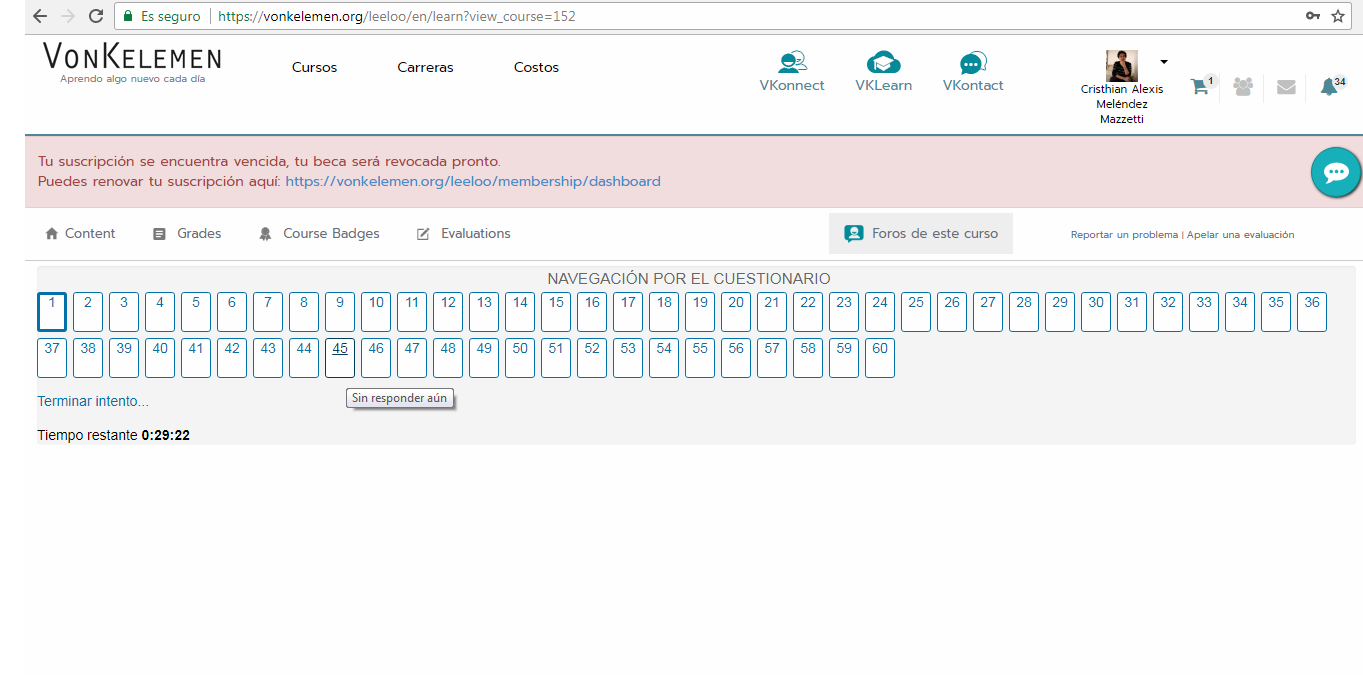Open the VKontact chat icon
The image size is (1363, 695).
(972, 63)
